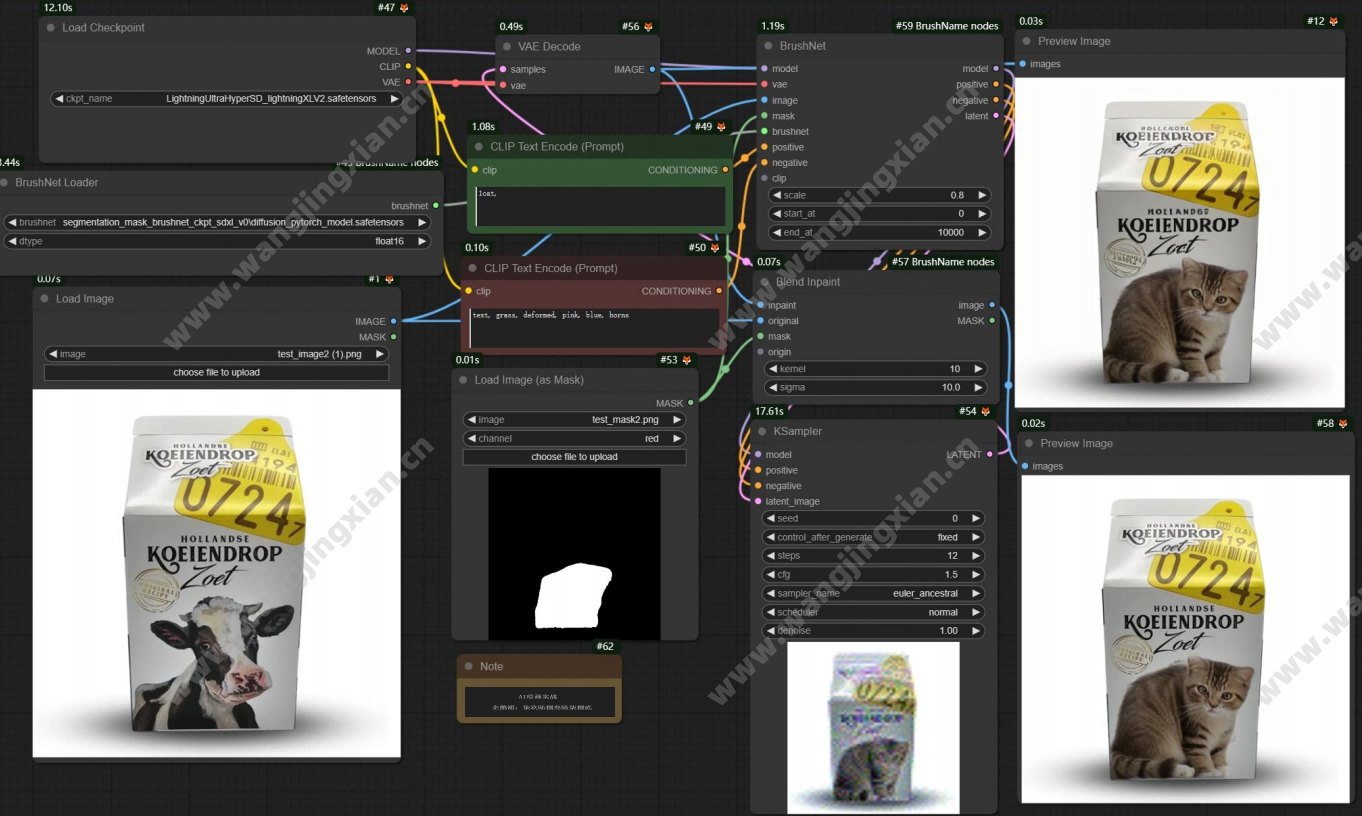Click the inpaint input port on Blend Inpaint

tap(760, 305)
